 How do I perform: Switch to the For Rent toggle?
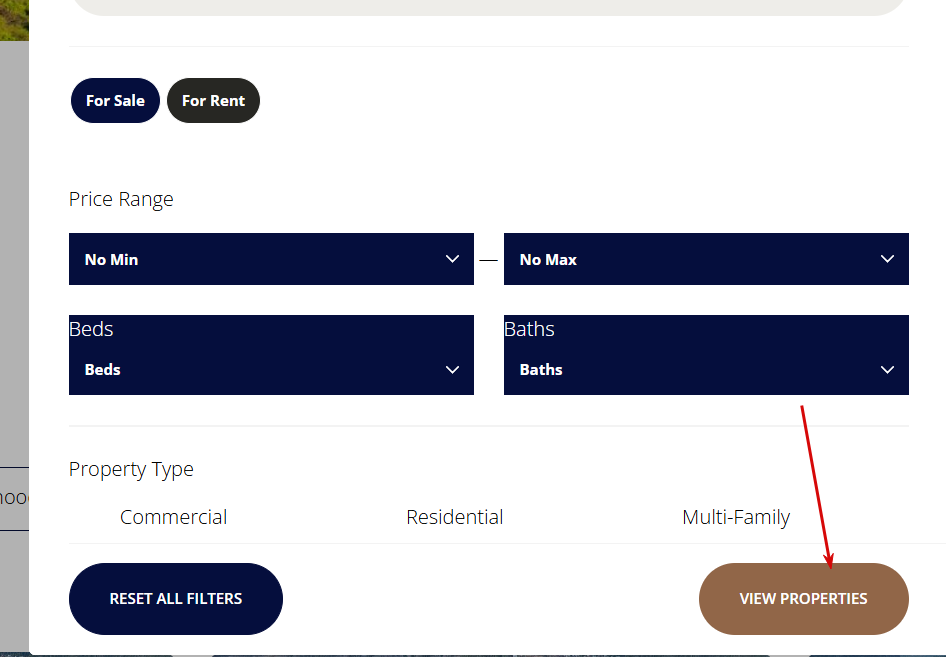pos(213,101)
